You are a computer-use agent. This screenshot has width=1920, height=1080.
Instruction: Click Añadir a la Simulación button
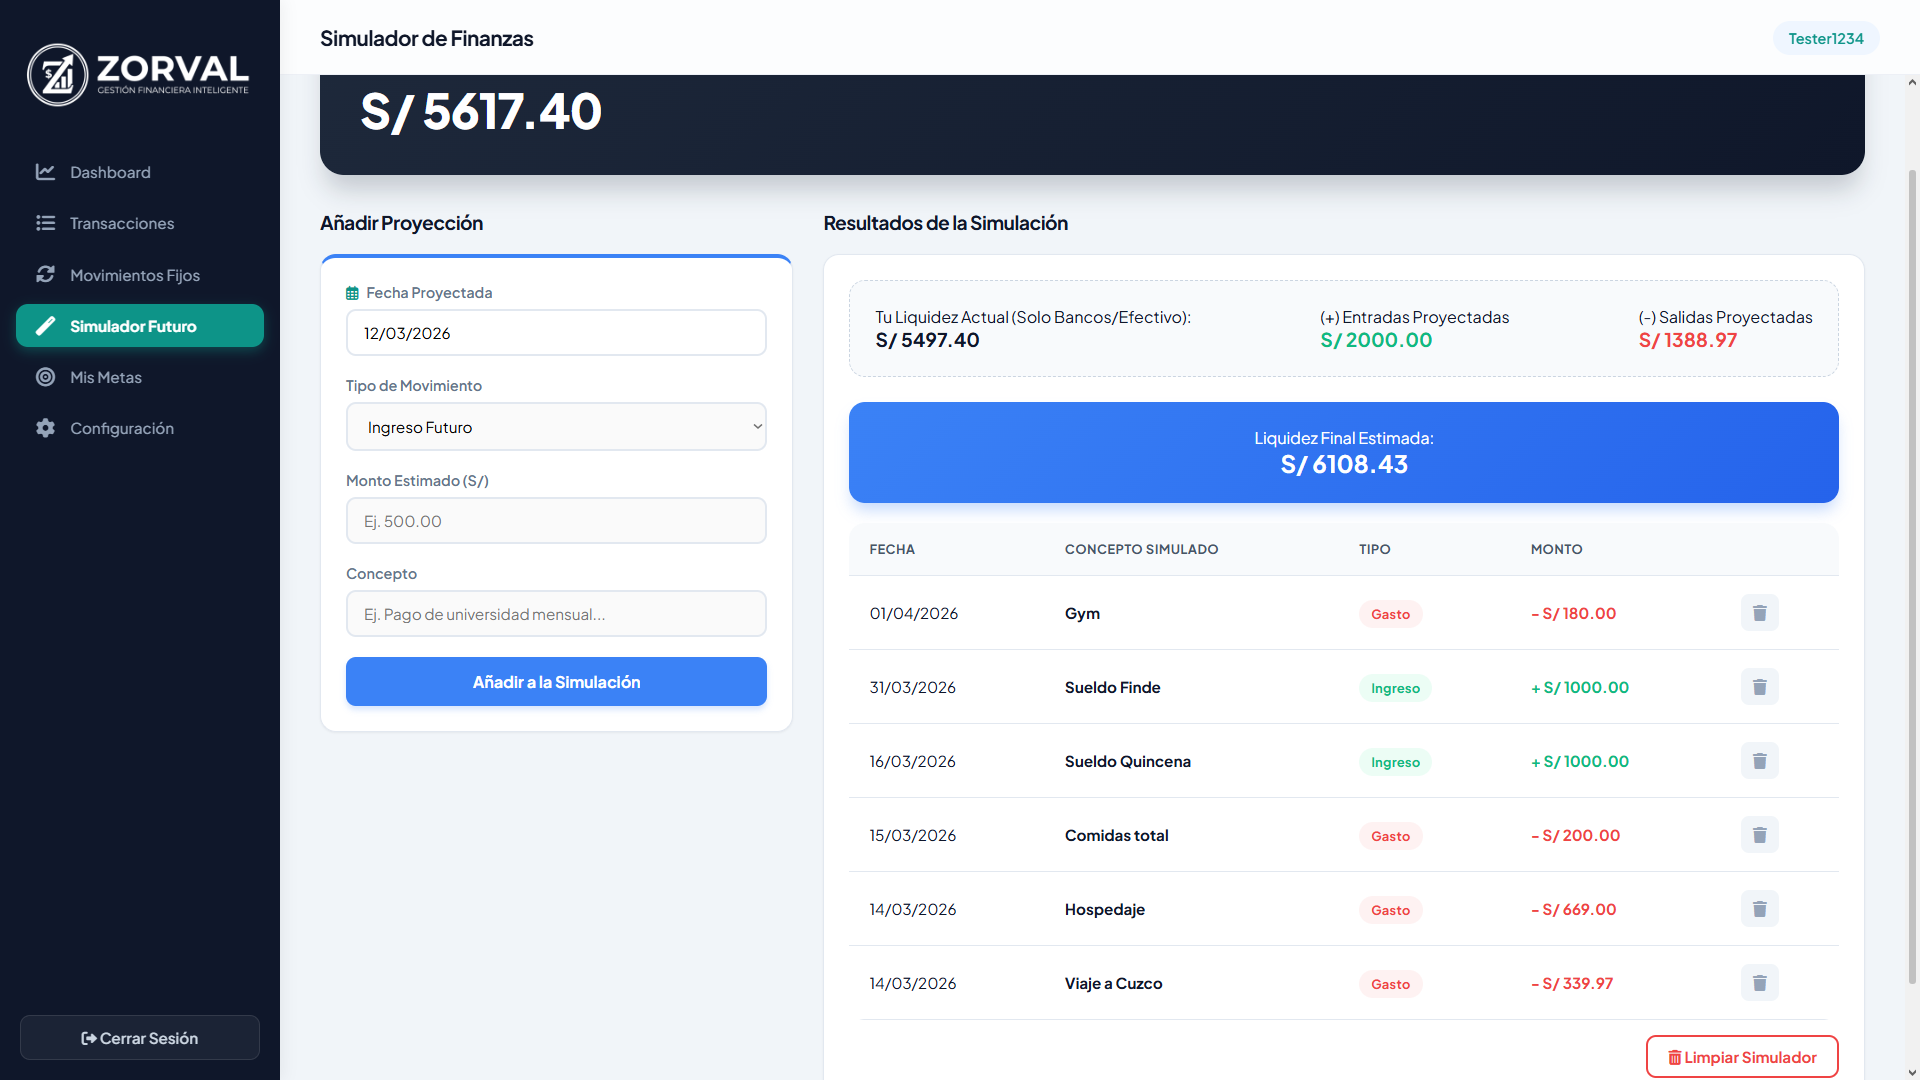[x=556, y=682]
